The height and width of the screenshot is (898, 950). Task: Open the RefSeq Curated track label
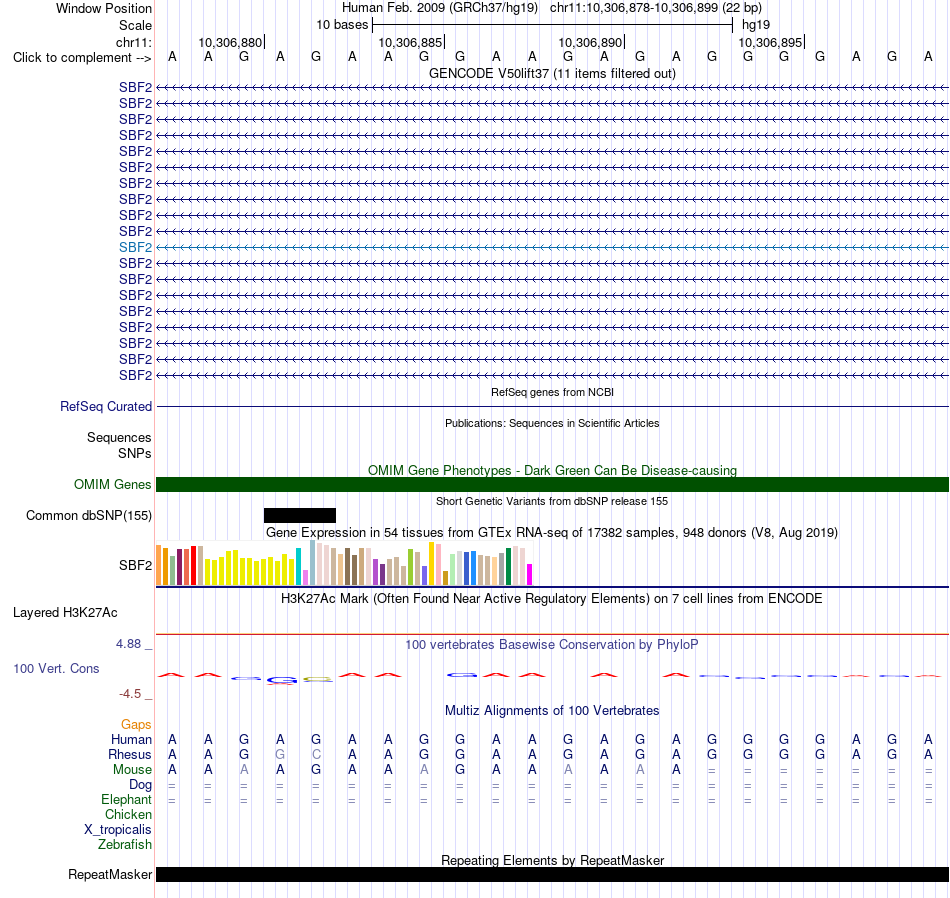coord(106,407)
